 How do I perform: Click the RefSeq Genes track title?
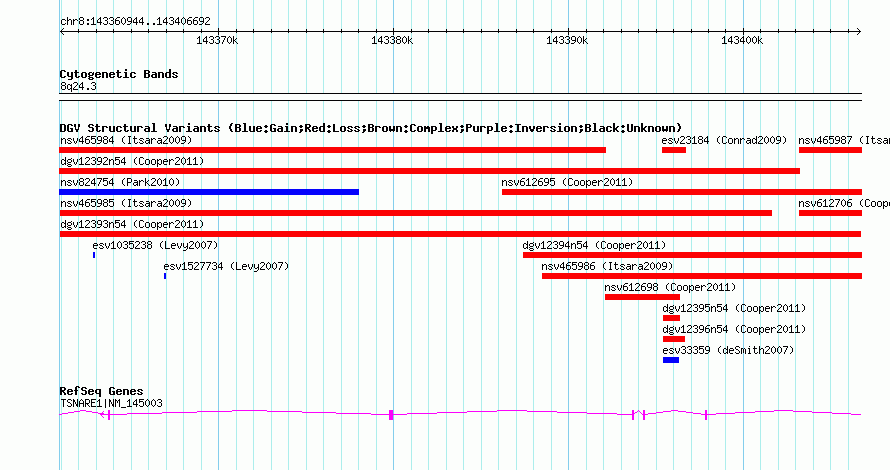pyautogui.click(x=101, y=391)
